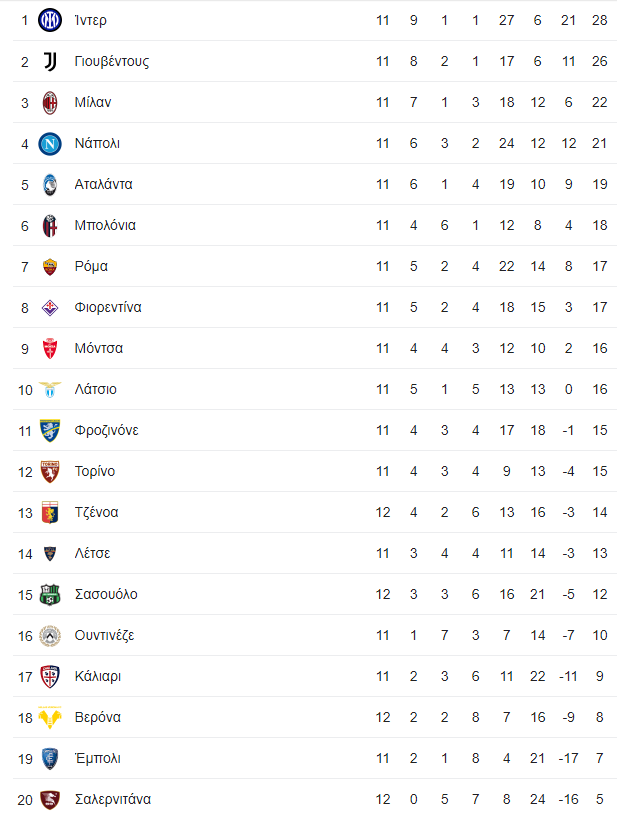The width and height of the screenshot is (617, 818).
Task: Open the Γιουβέντους team name
Action: click(x=112, y=62)
